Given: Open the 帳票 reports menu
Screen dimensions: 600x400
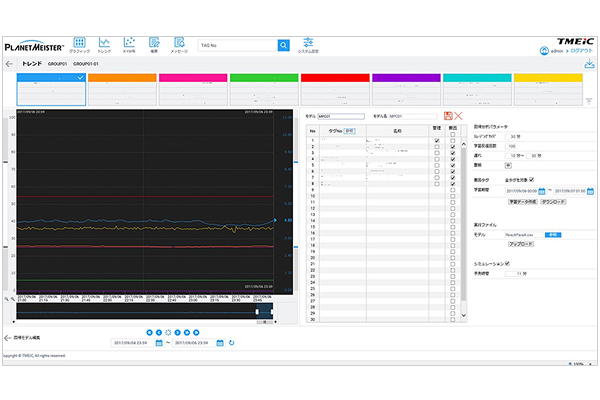Looking at the screenshot, I should pyautogui.click(x=154, y=44).
